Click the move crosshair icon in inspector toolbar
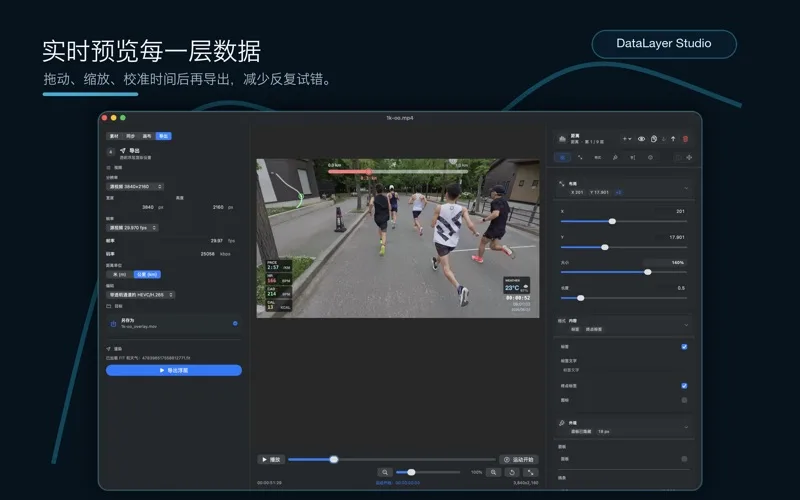The width and height of the screenshot is (800, 500). [x=689, y=158]
